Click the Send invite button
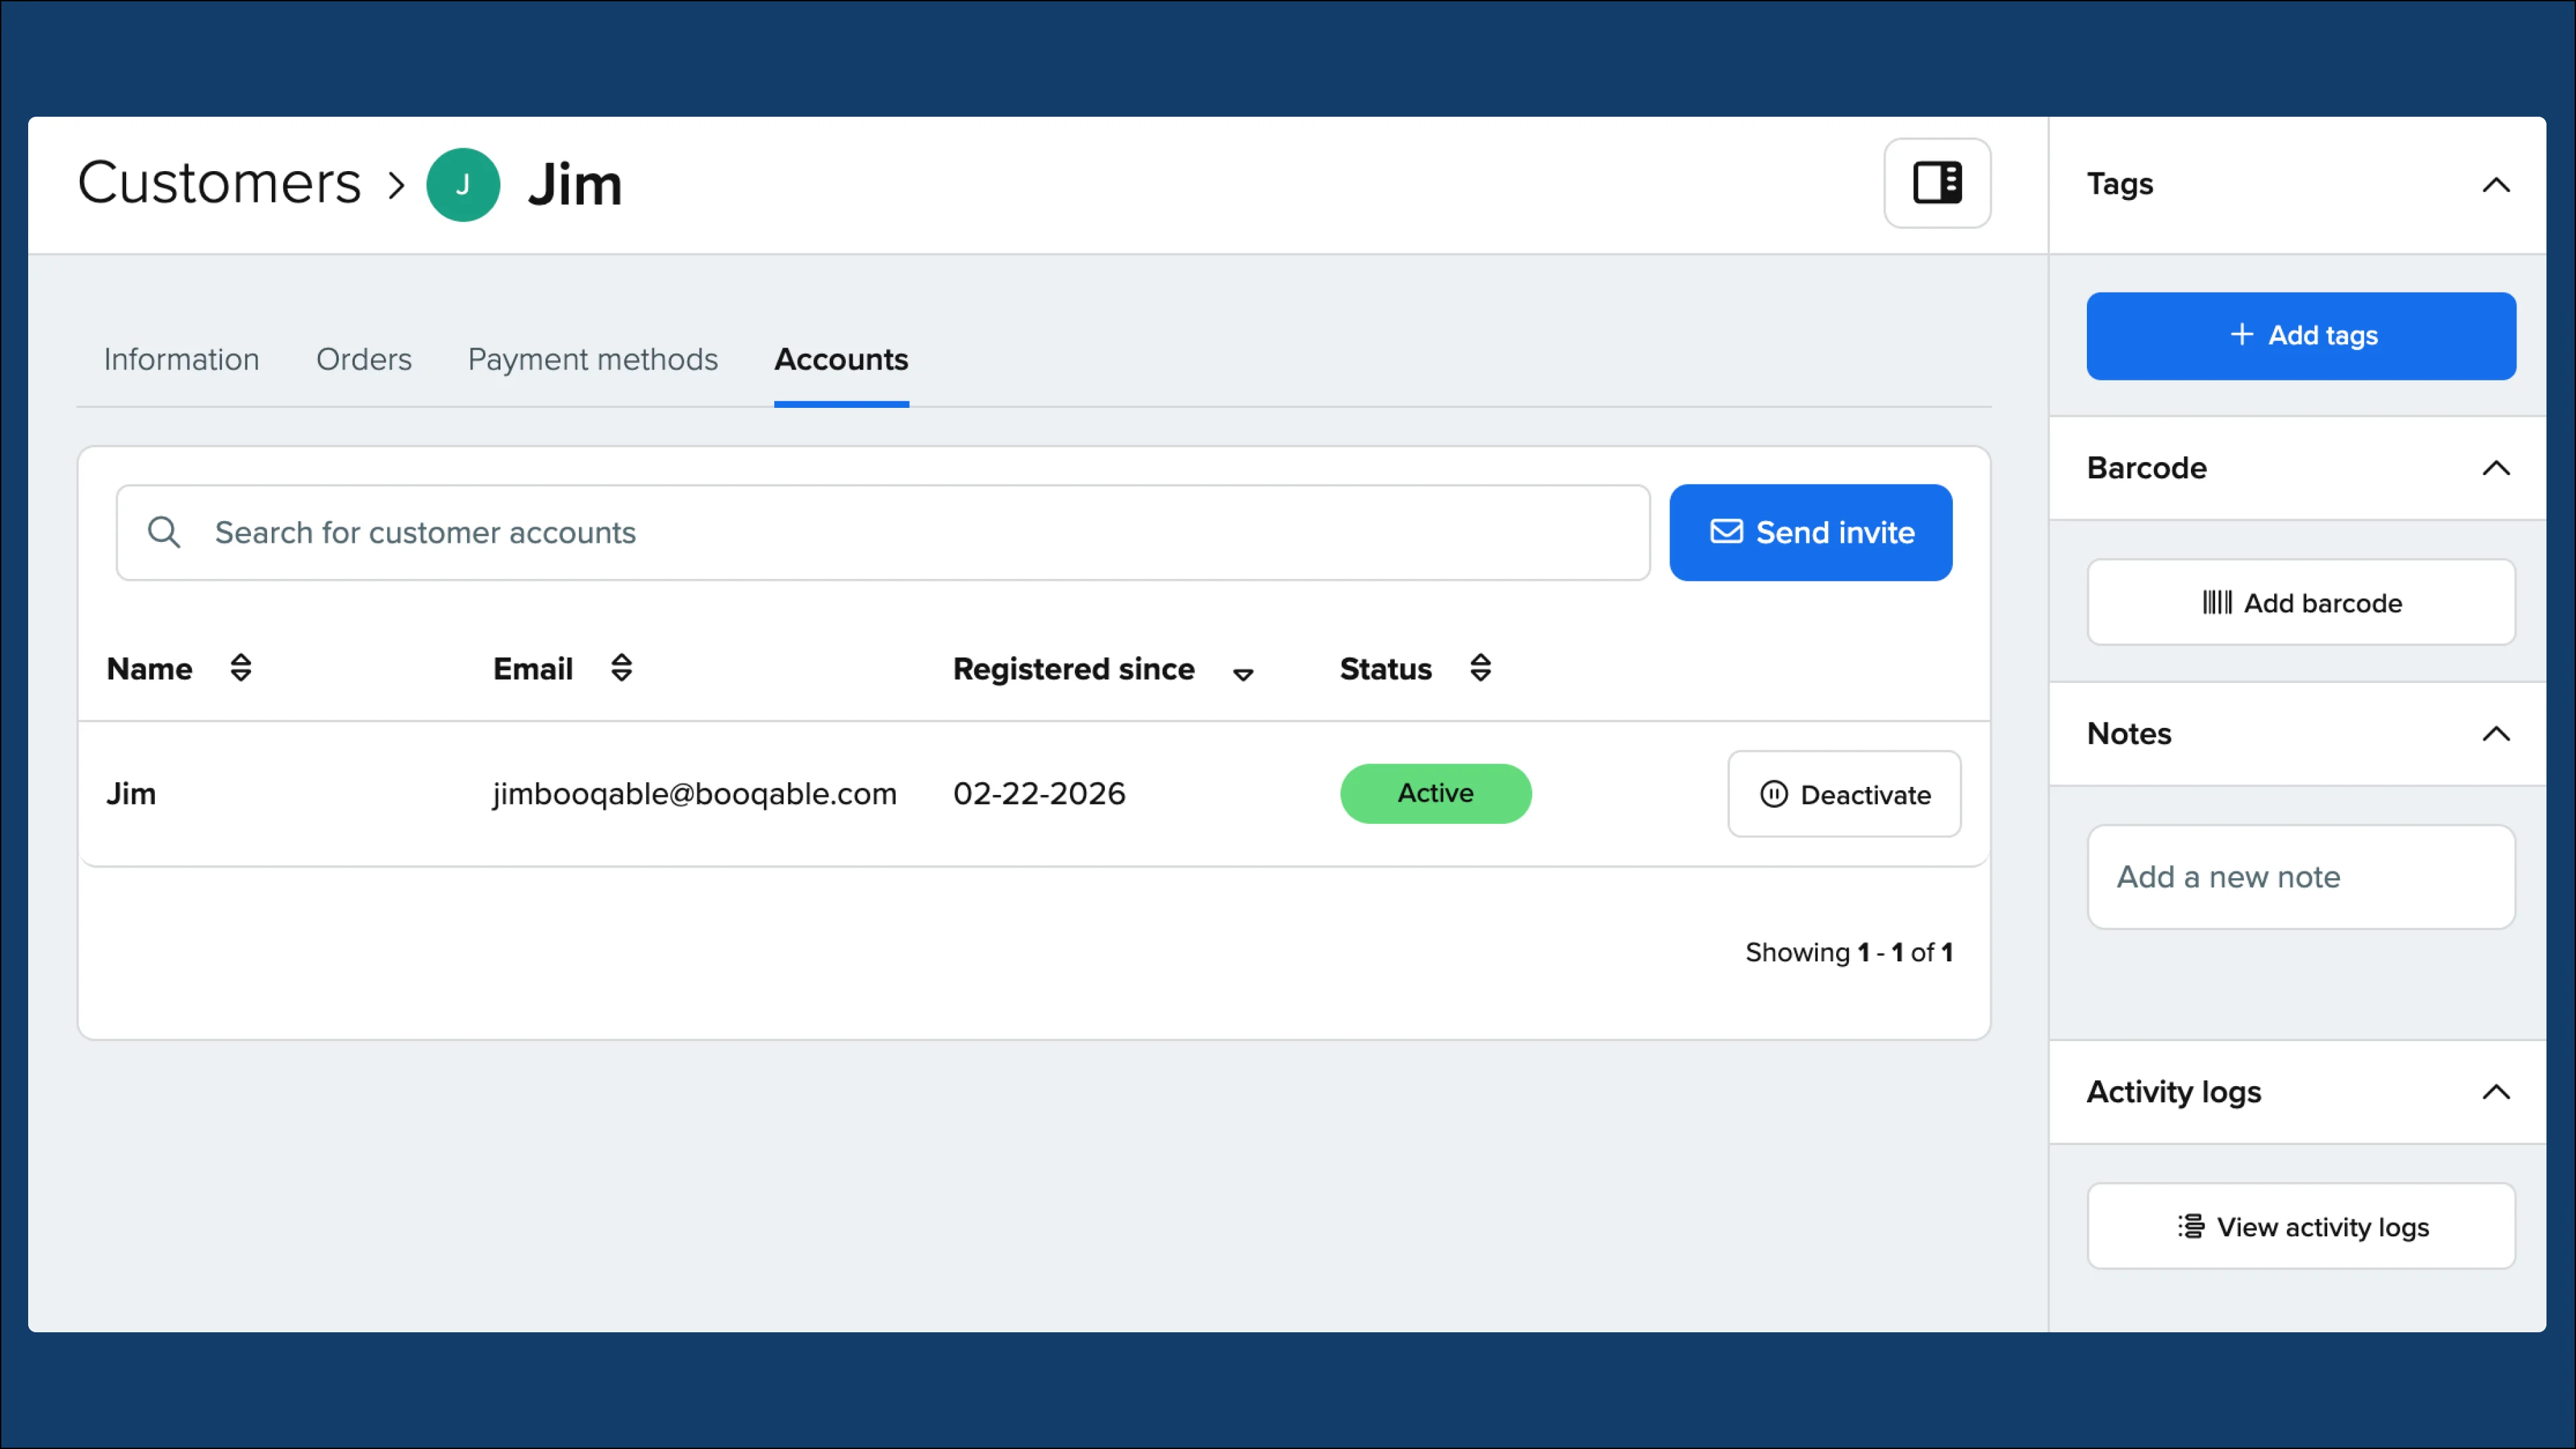Screen dimensions: 2576x1449 click(x=1810, y=532)
